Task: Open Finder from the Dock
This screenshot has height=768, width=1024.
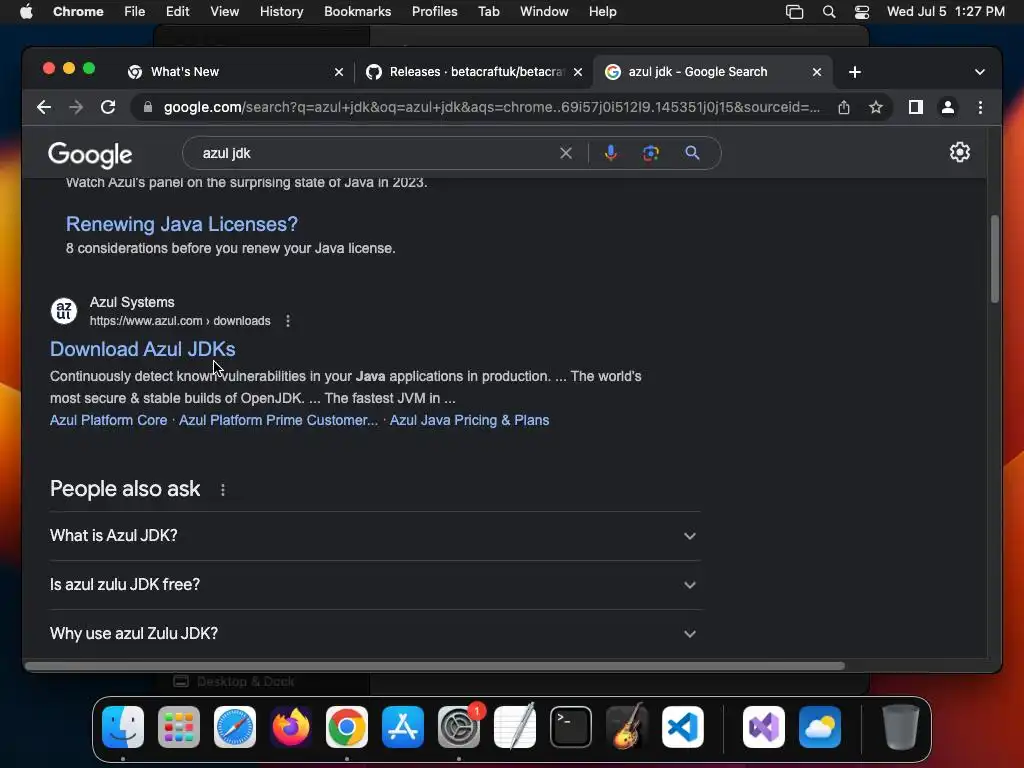Action: (123, 727)
